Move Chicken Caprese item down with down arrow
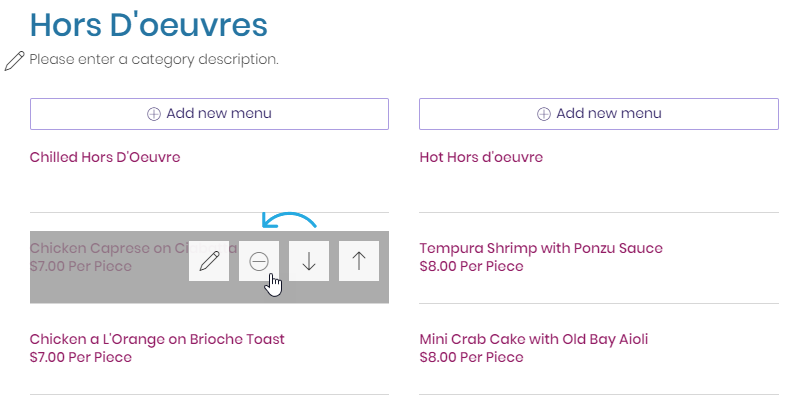 (309, 261)
